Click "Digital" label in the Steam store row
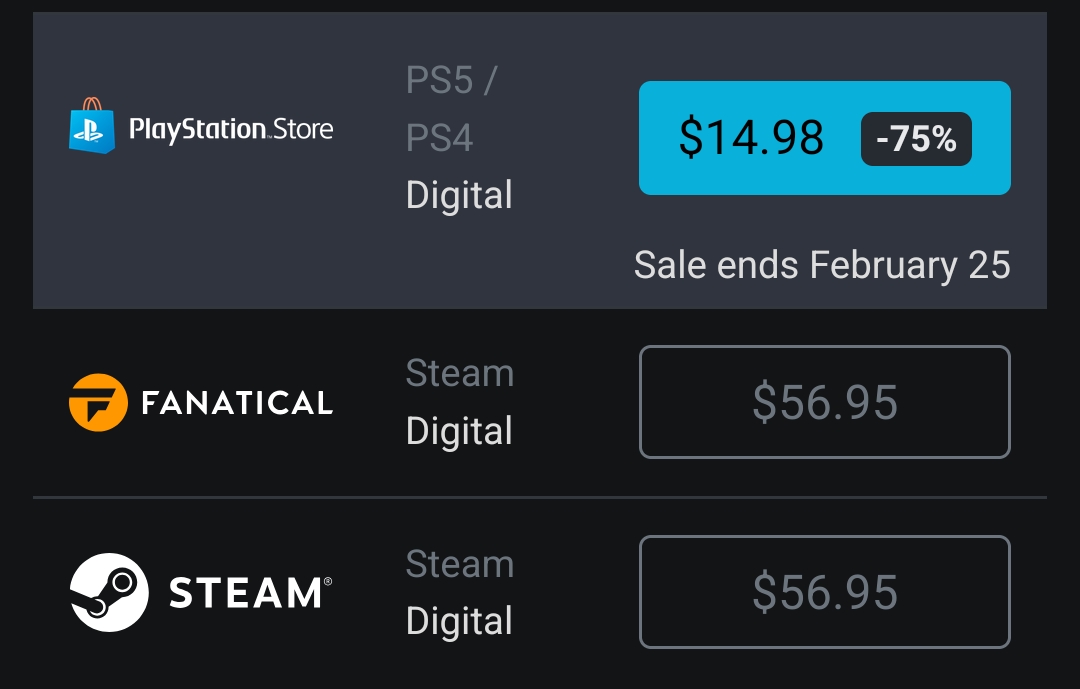1080x689 pixels. 459,621
